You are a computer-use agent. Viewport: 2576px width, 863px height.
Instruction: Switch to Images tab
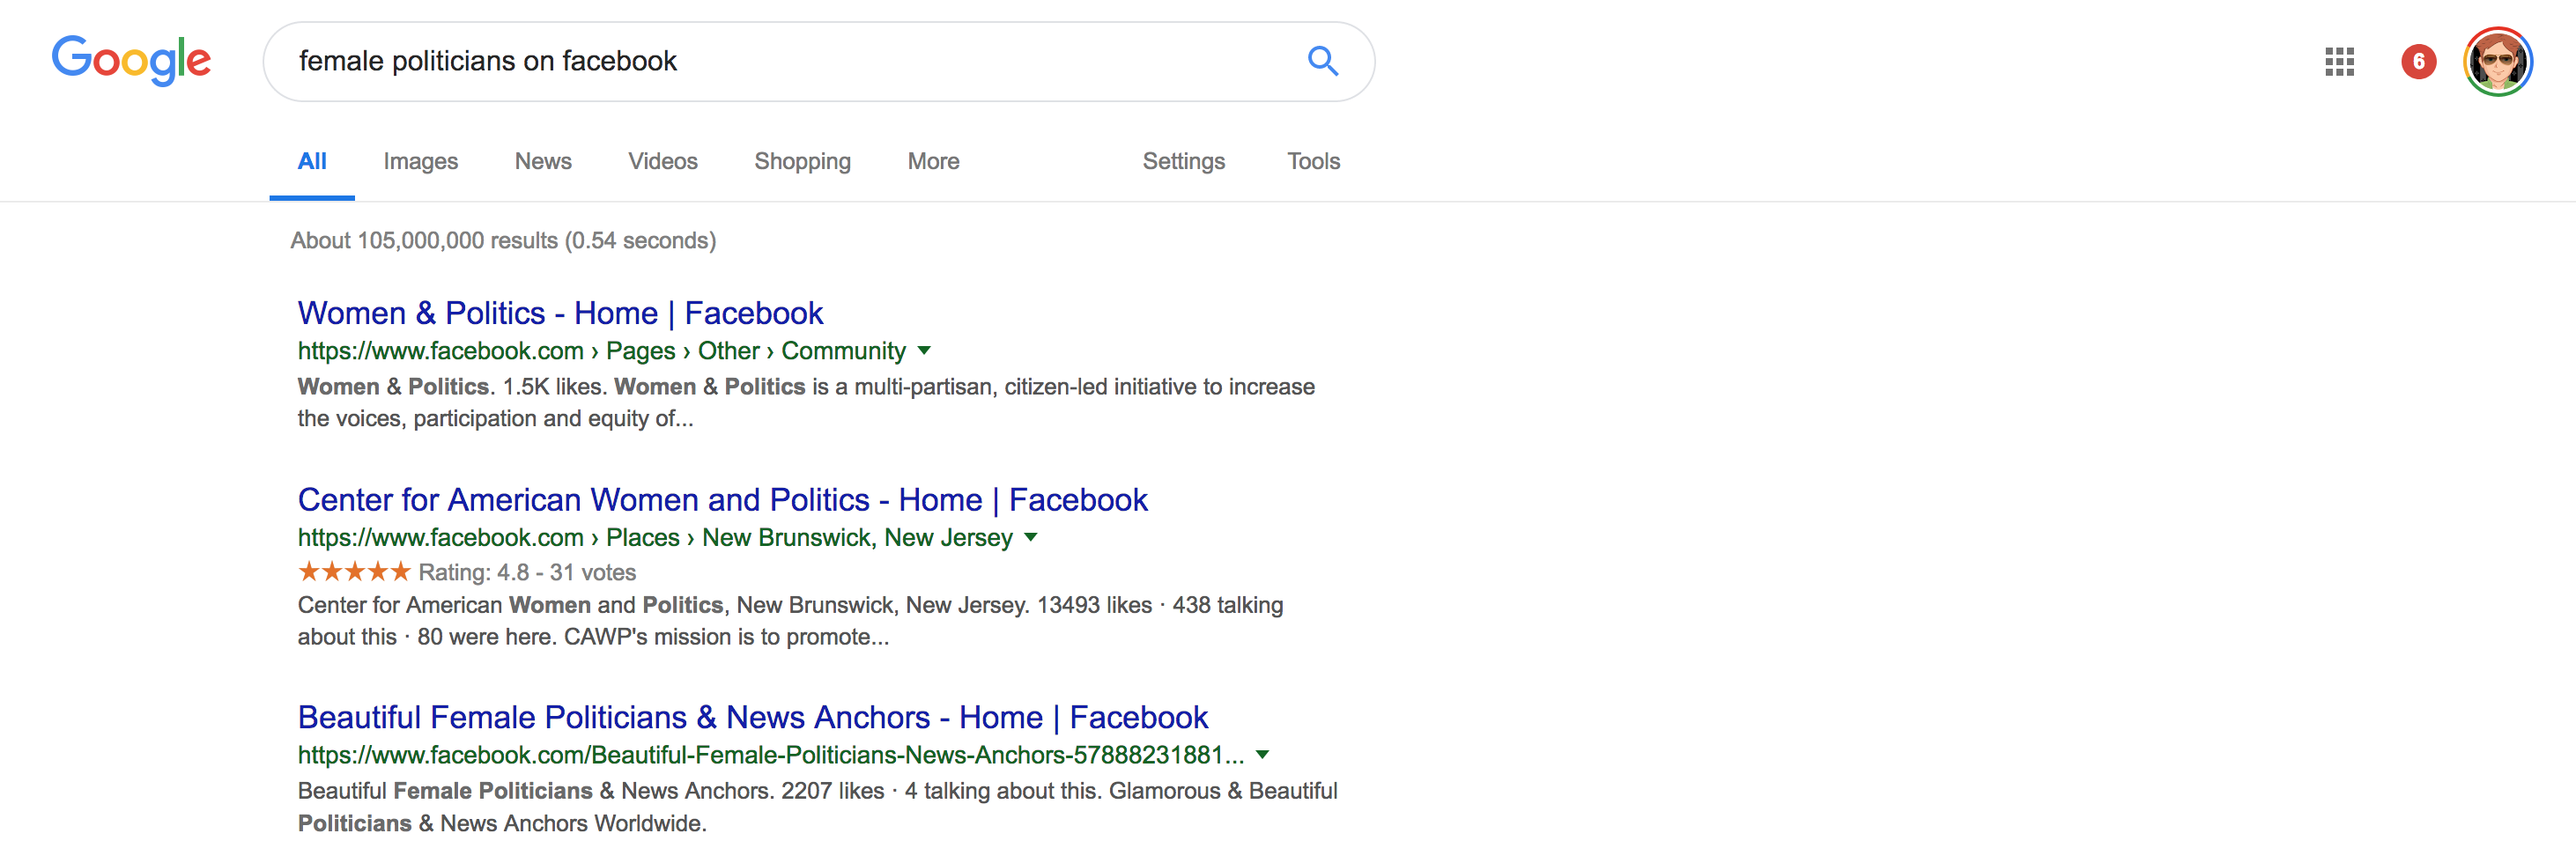(x=420, y=161)
